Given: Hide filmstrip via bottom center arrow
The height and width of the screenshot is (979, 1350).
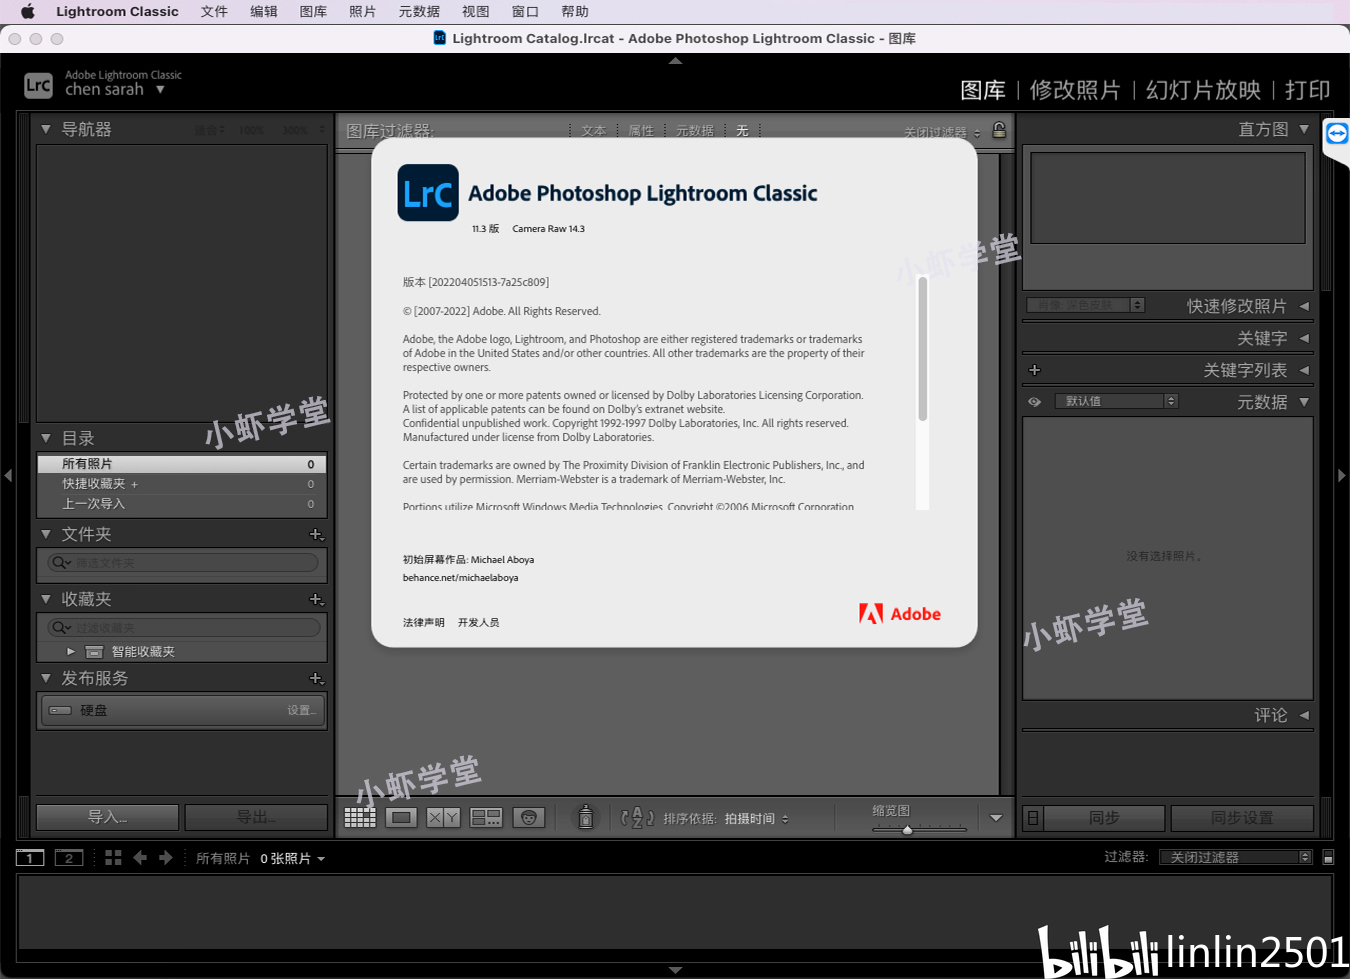Looking at the screenshot, I should [x=676, y=970].
